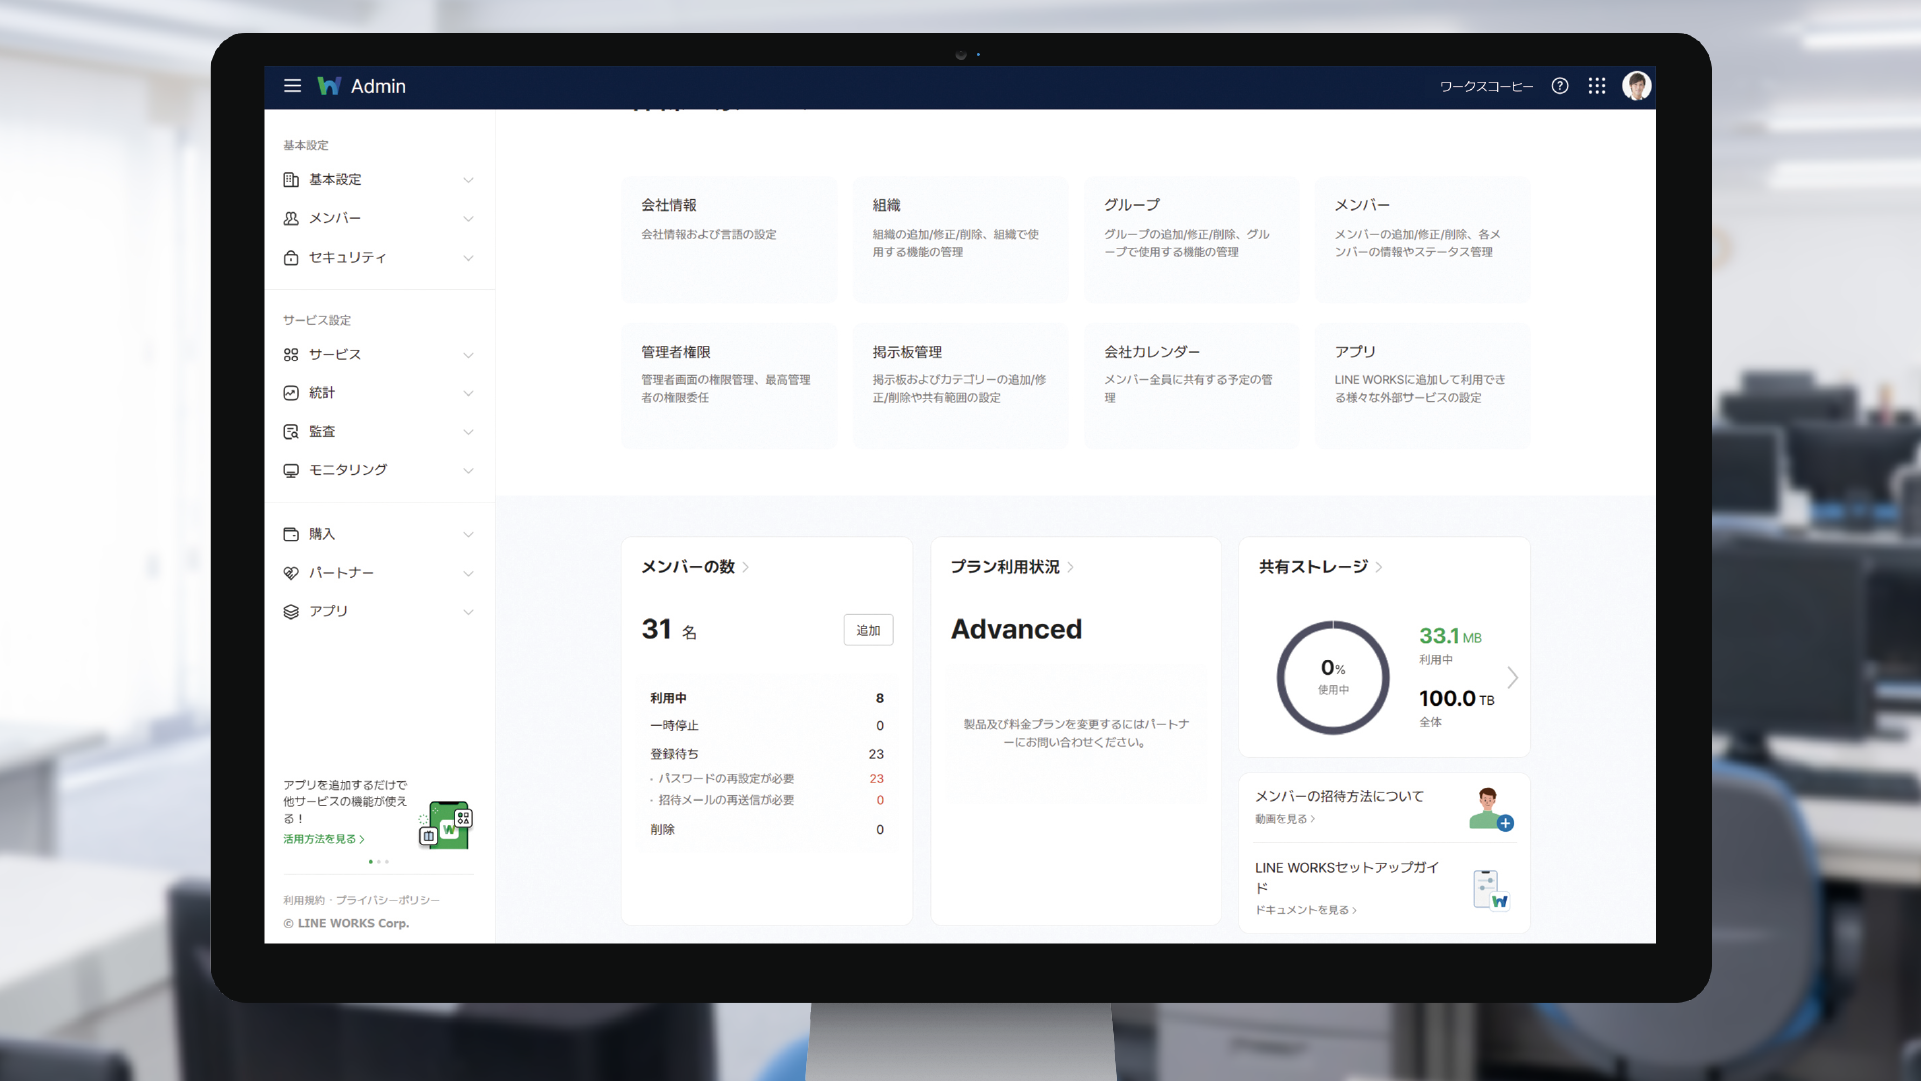Click the hamburger menu icon

(292, 86)
